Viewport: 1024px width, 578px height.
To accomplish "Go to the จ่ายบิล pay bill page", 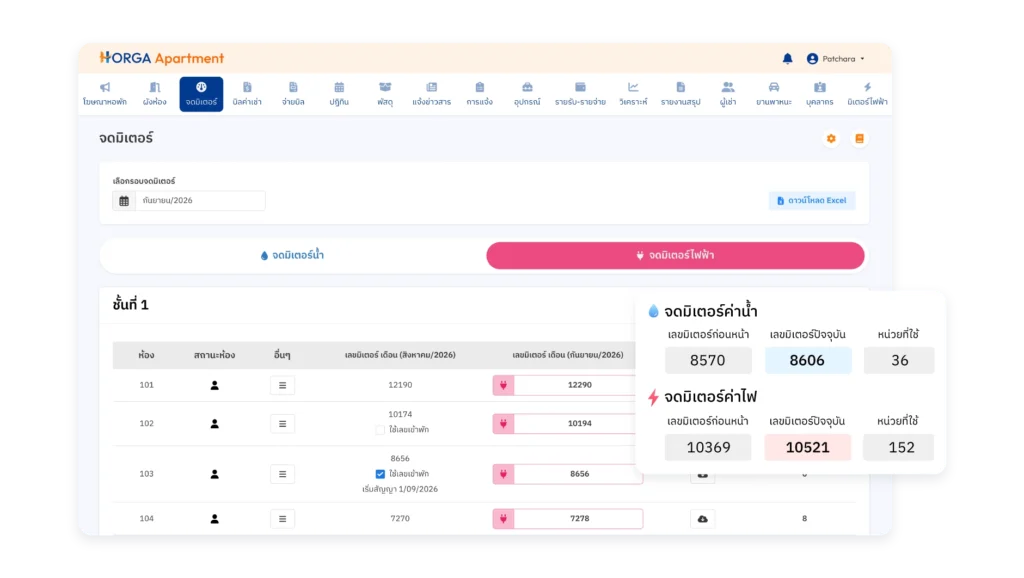I will click(293, 94).
